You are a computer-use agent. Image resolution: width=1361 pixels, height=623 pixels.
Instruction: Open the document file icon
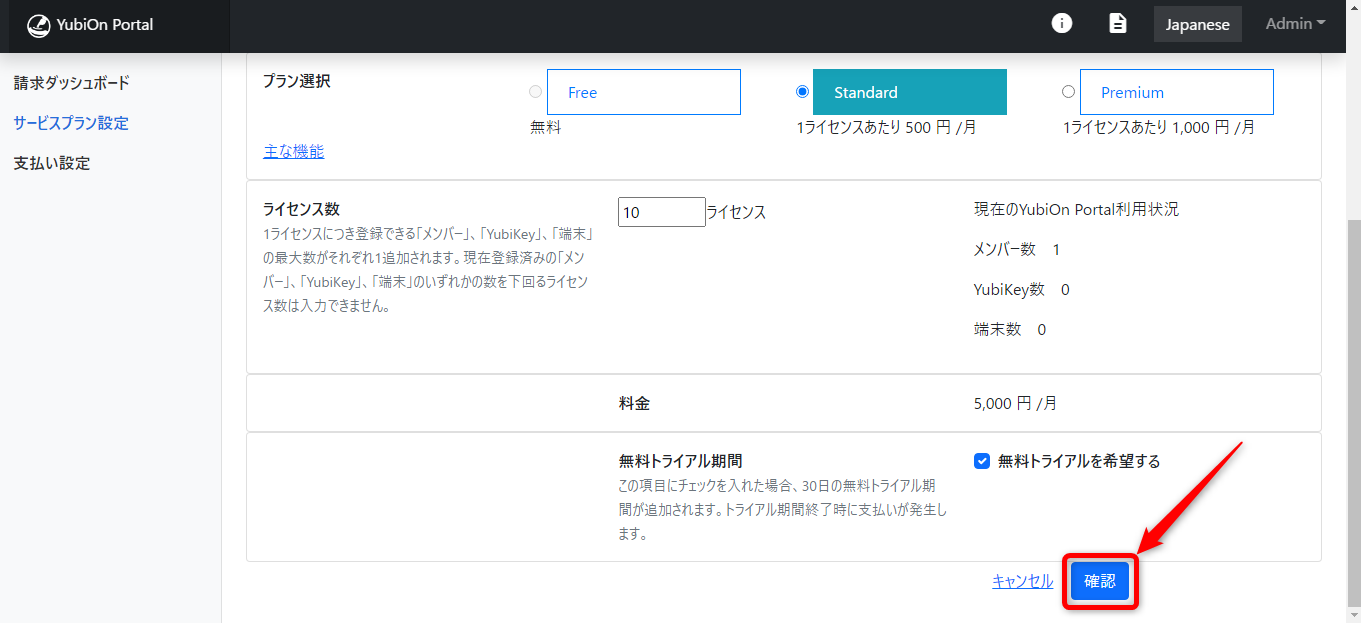coord(1118,23)
